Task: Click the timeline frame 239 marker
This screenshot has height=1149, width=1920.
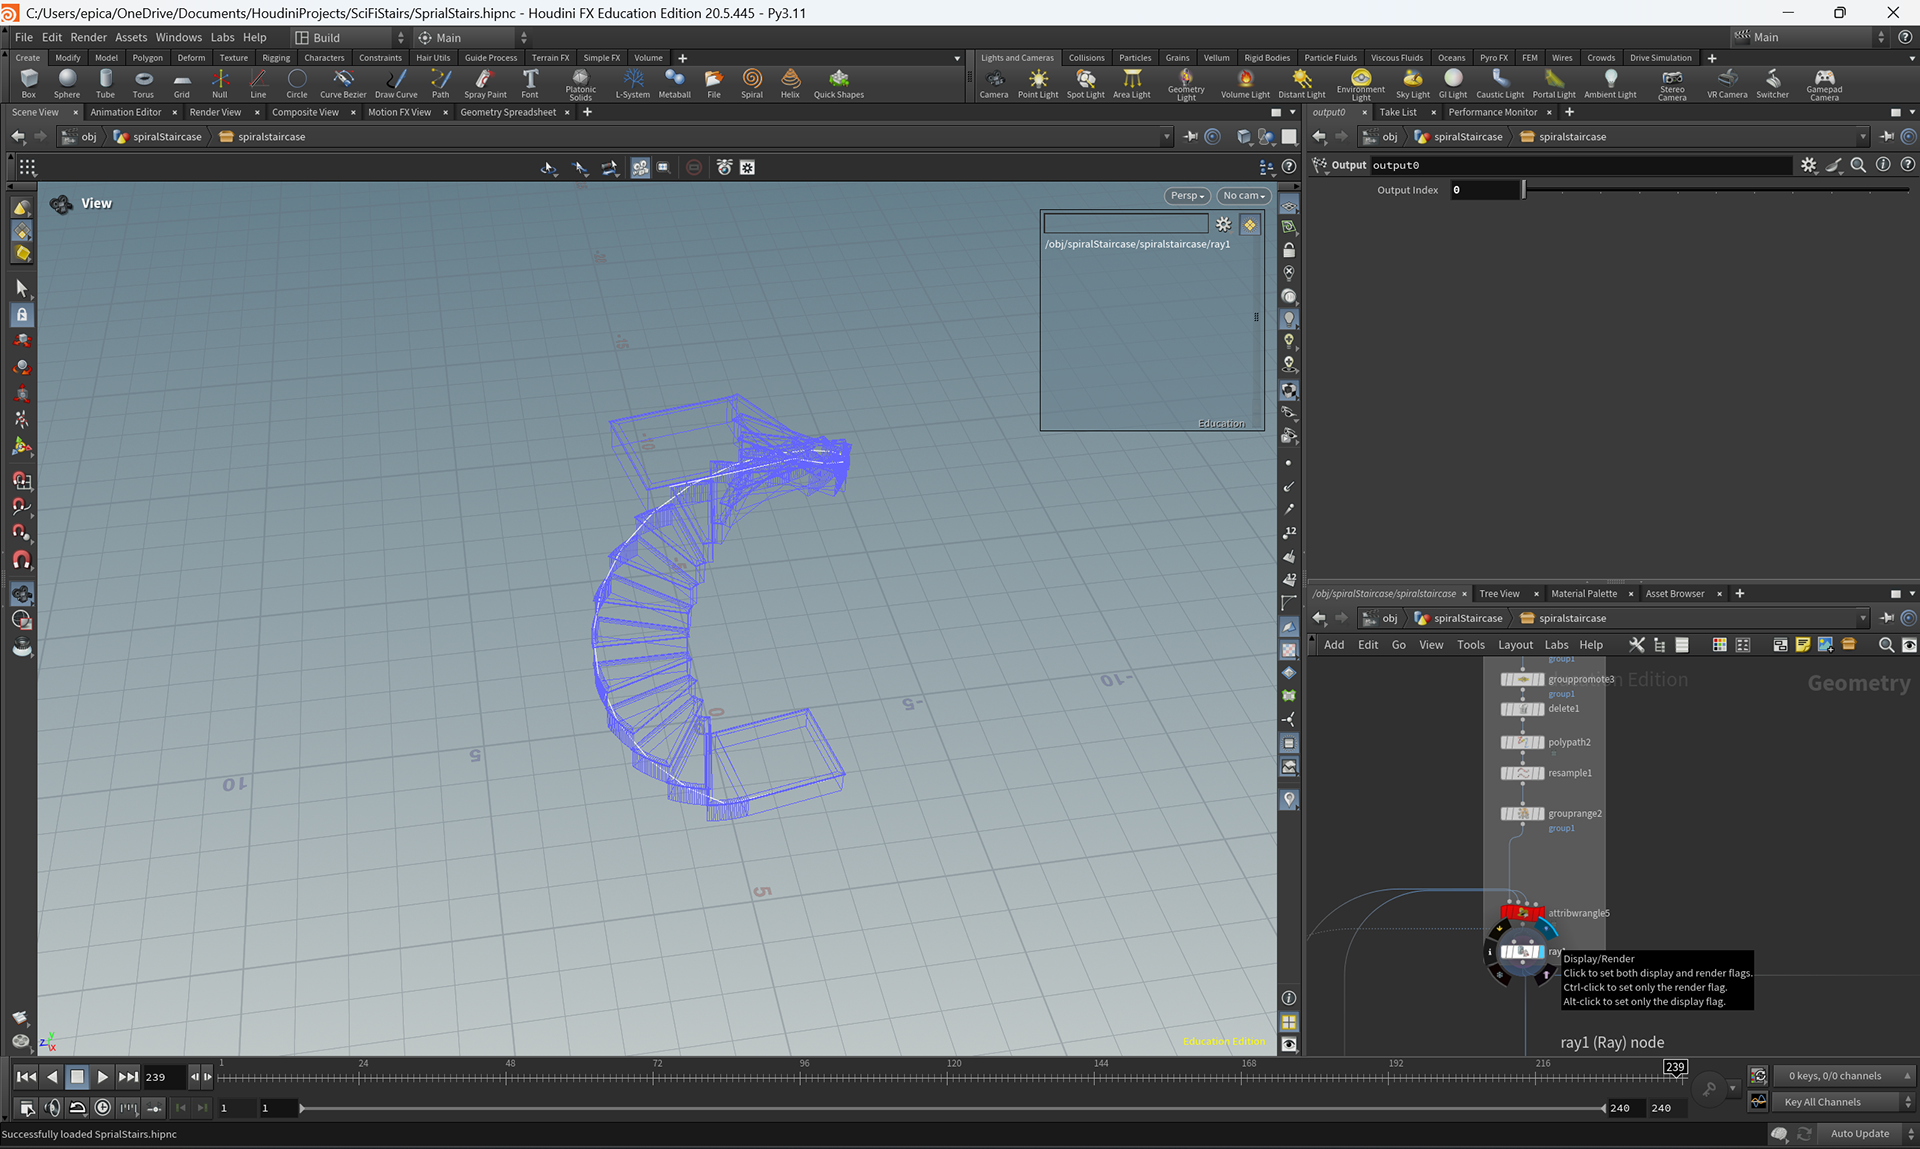Action: (1675, 1067)
